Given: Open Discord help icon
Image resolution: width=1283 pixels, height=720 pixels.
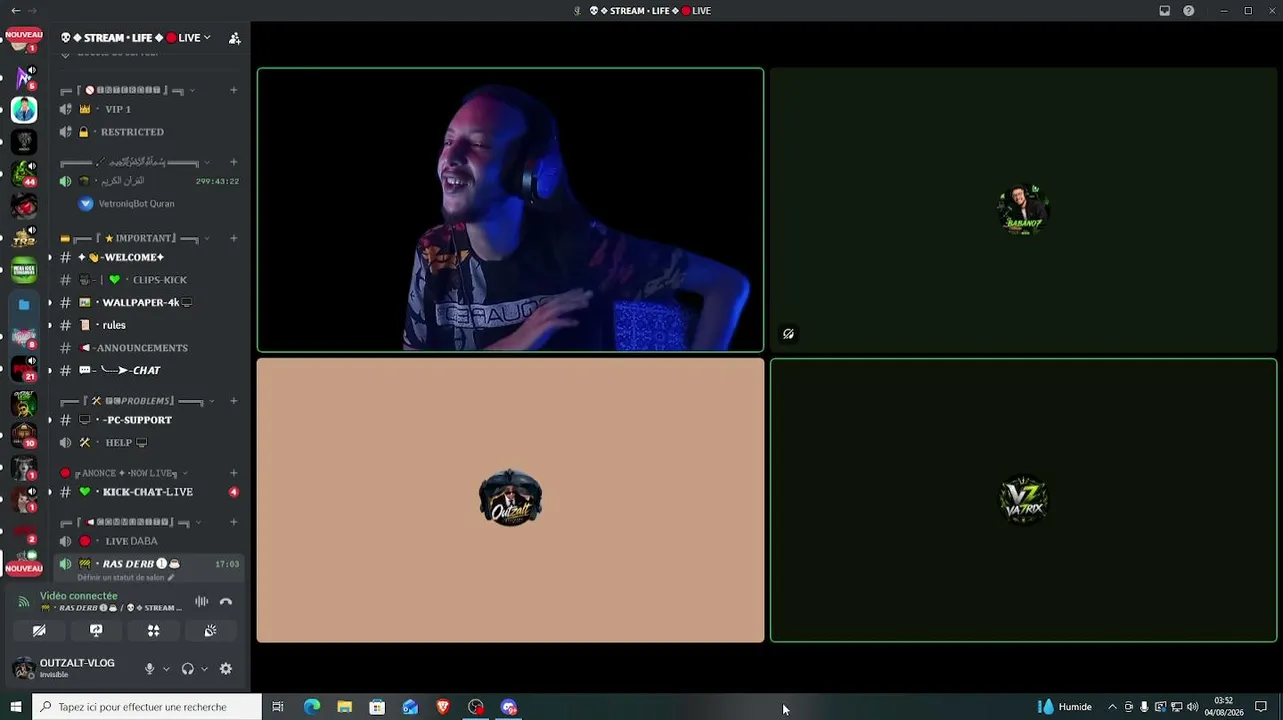Looking at the screenshot, I should point(1189,11).
